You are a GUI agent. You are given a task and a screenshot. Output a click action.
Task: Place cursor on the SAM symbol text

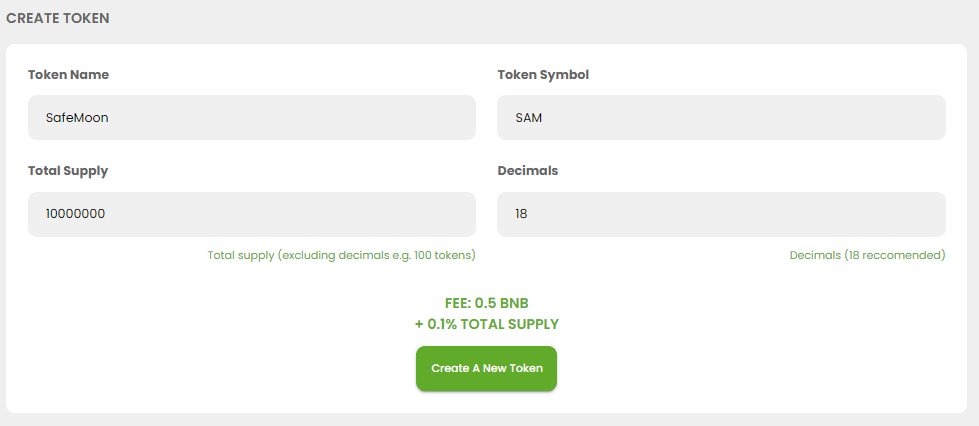tap(529, 117)
